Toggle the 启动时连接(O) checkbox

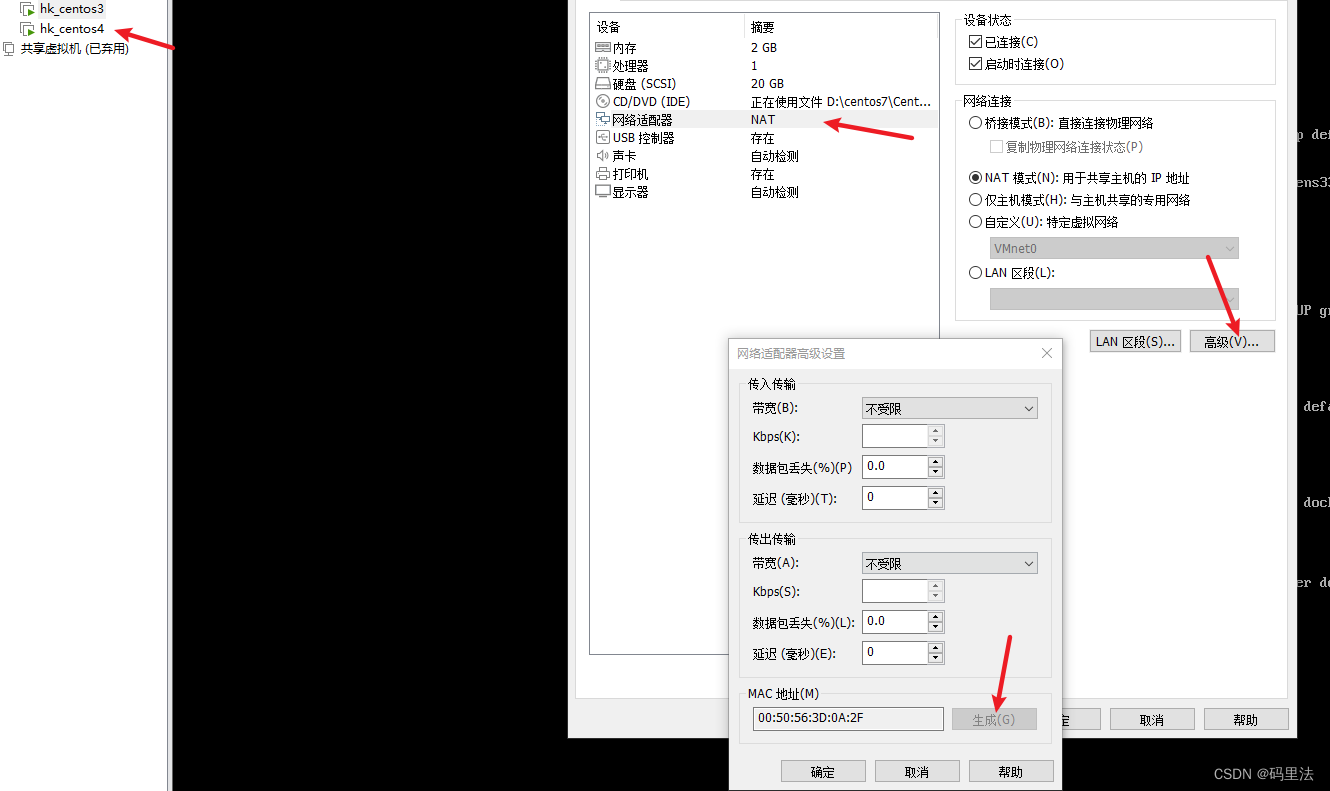coord(975,64)
